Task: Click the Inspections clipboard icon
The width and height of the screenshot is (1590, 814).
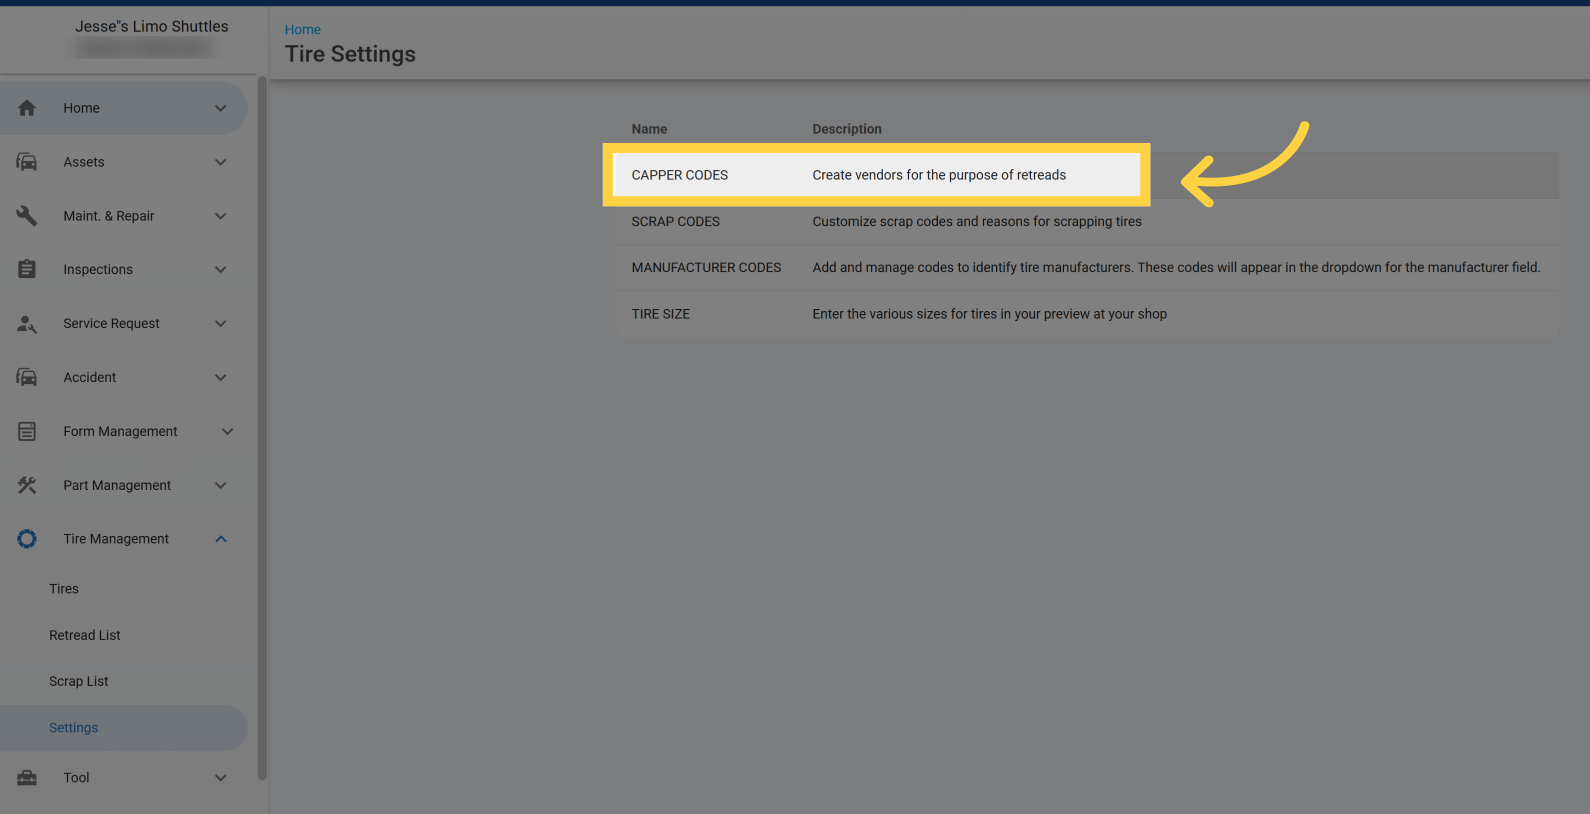Action: pyautogui.click(x=27, y=269)
